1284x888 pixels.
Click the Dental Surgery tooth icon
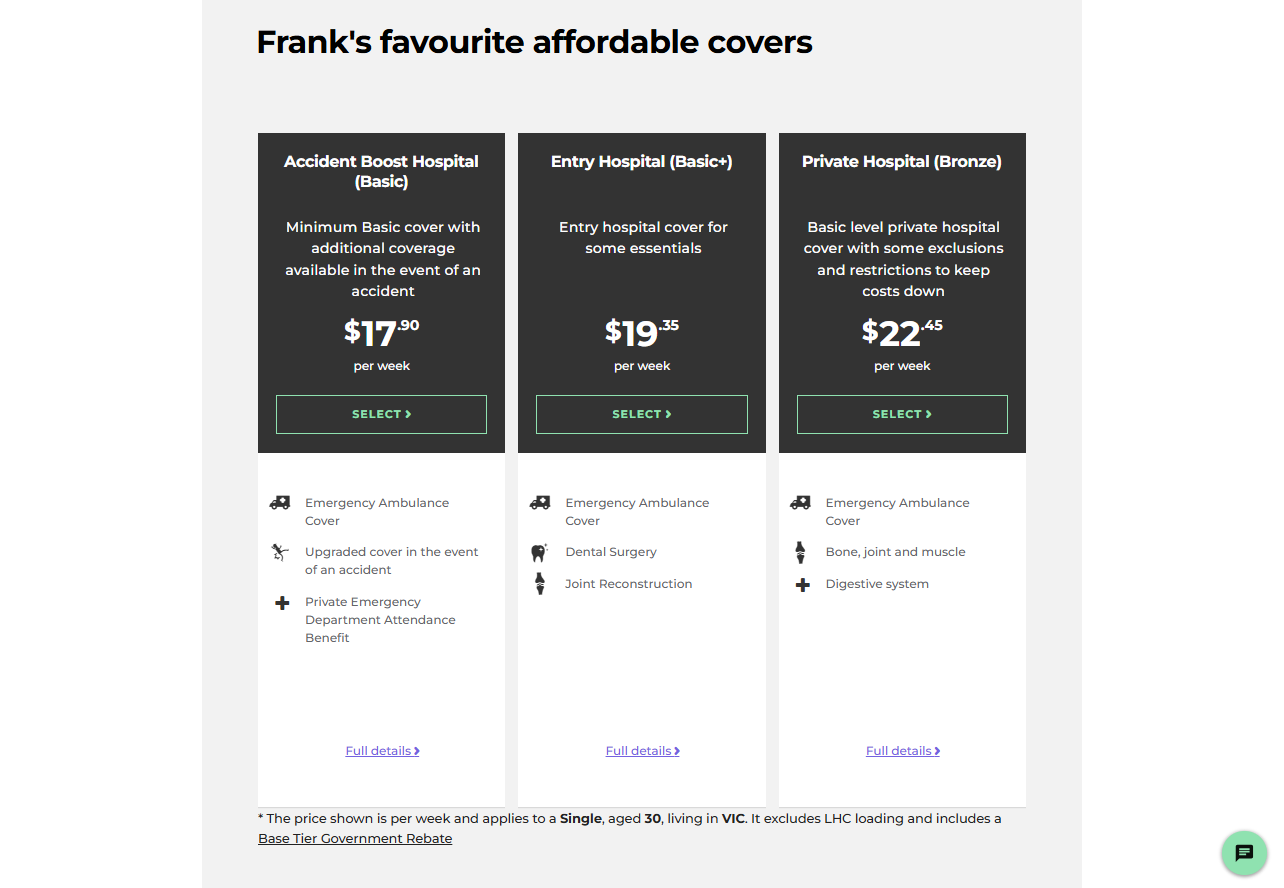coord(539,551)
